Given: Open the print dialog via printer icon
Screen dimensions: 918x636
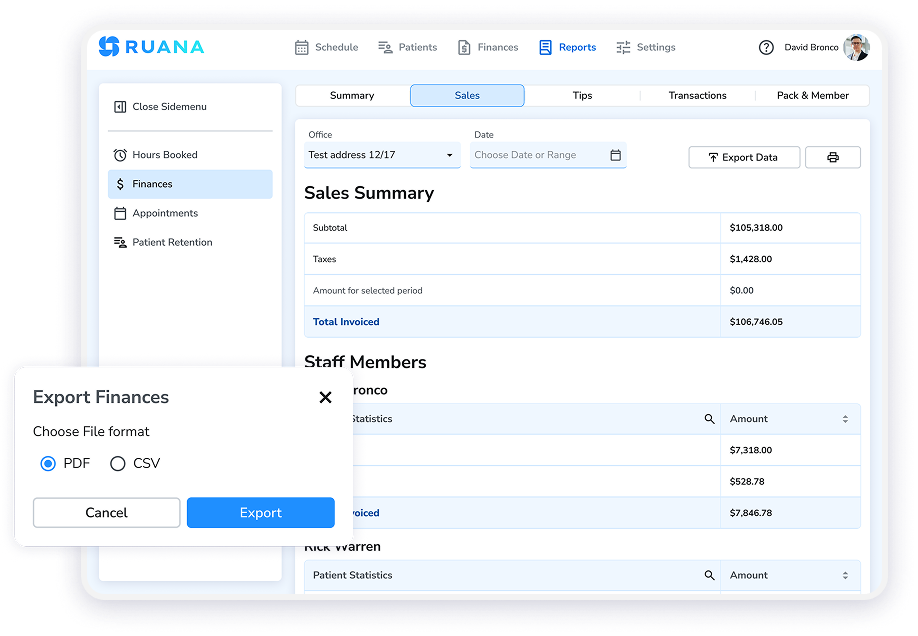Looking at the screenshot, I should pos(833,157).
